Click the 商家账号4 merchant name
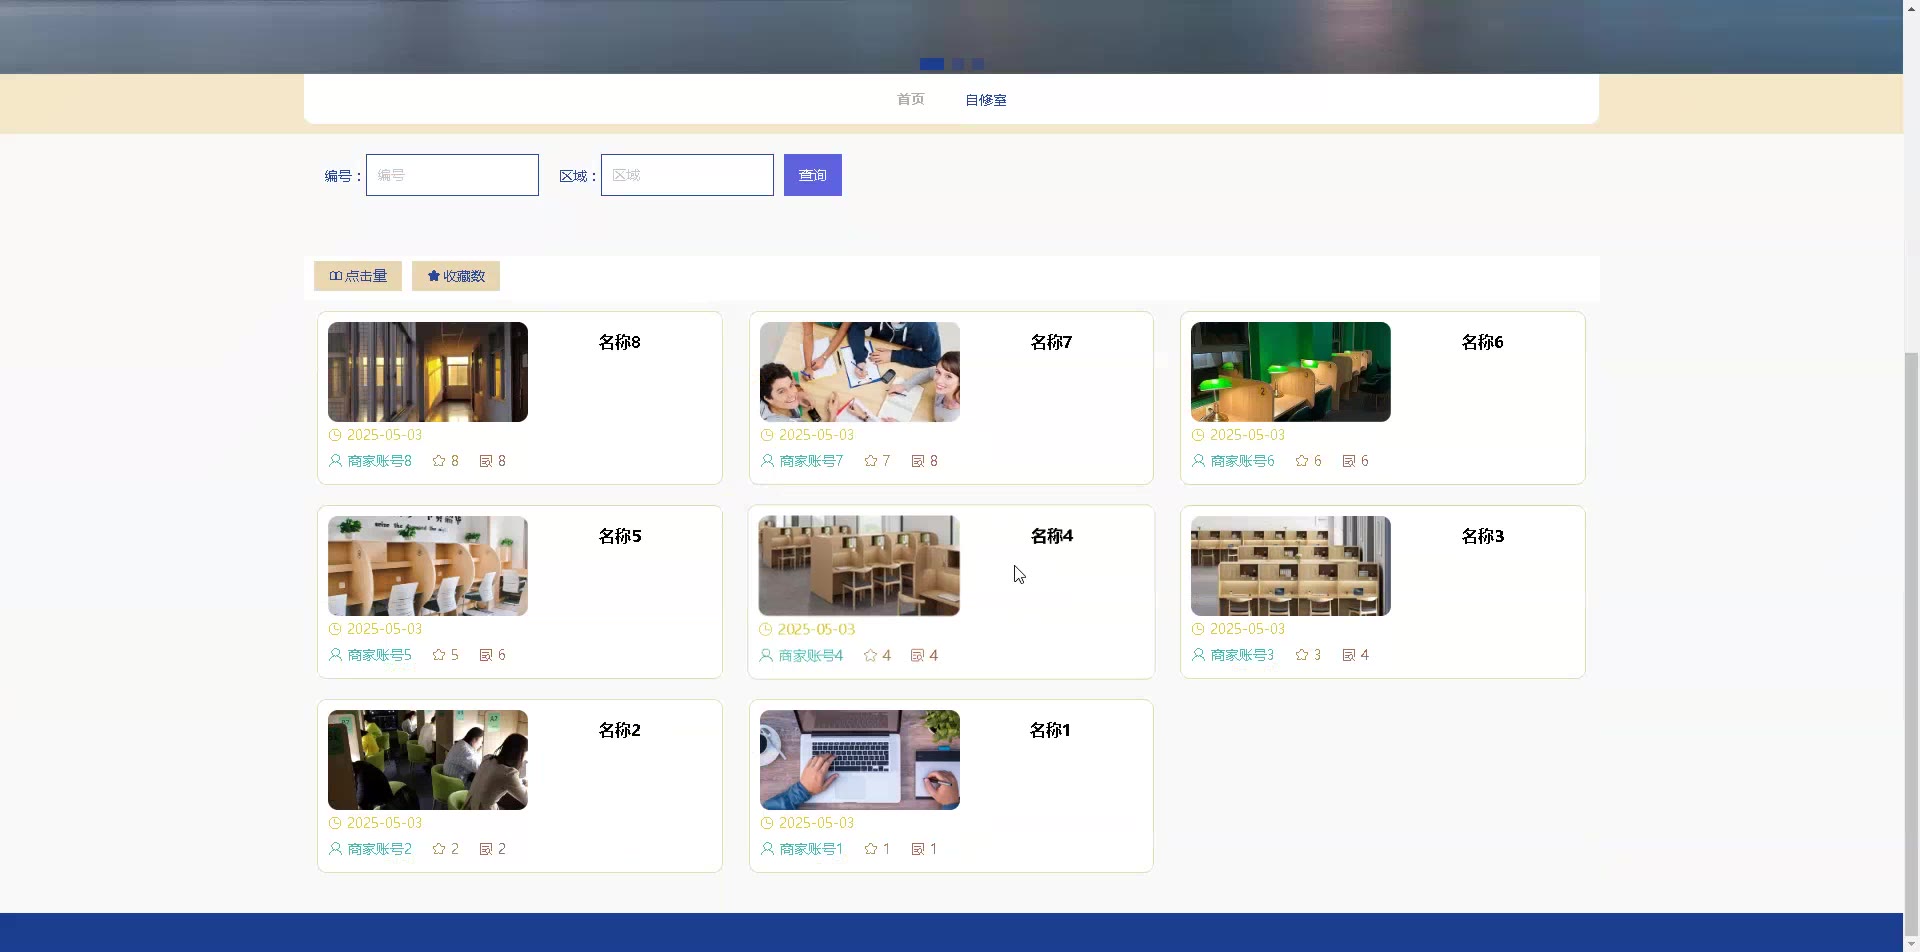This screenshot has width=1920, height=952. [x=811, y=656]
